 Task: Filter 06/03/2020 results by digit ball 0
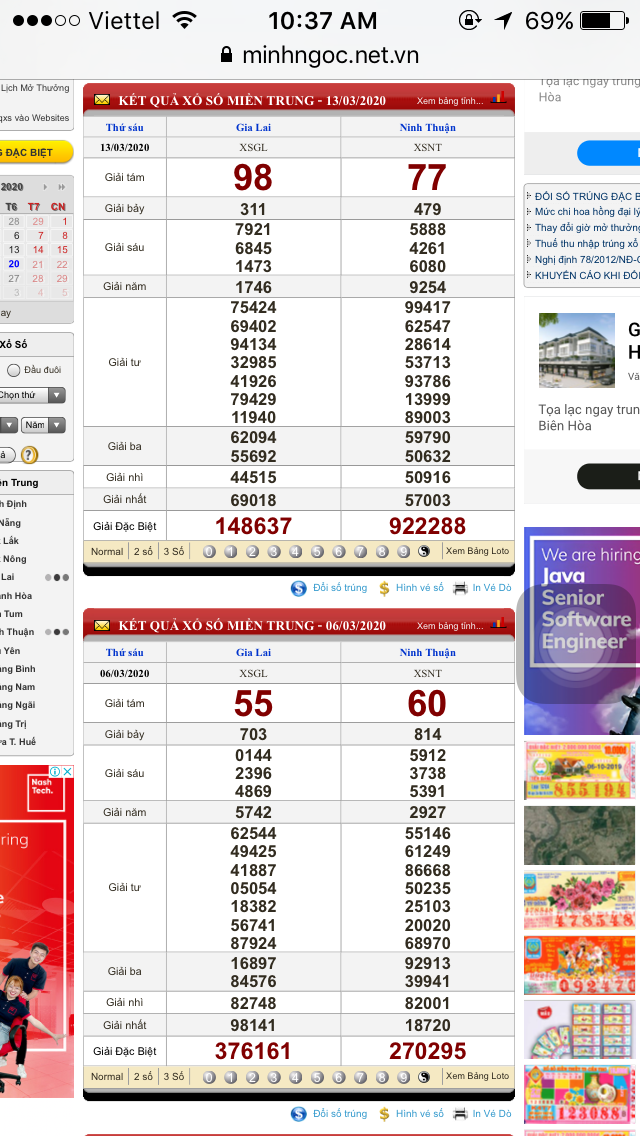[209, 1077]
